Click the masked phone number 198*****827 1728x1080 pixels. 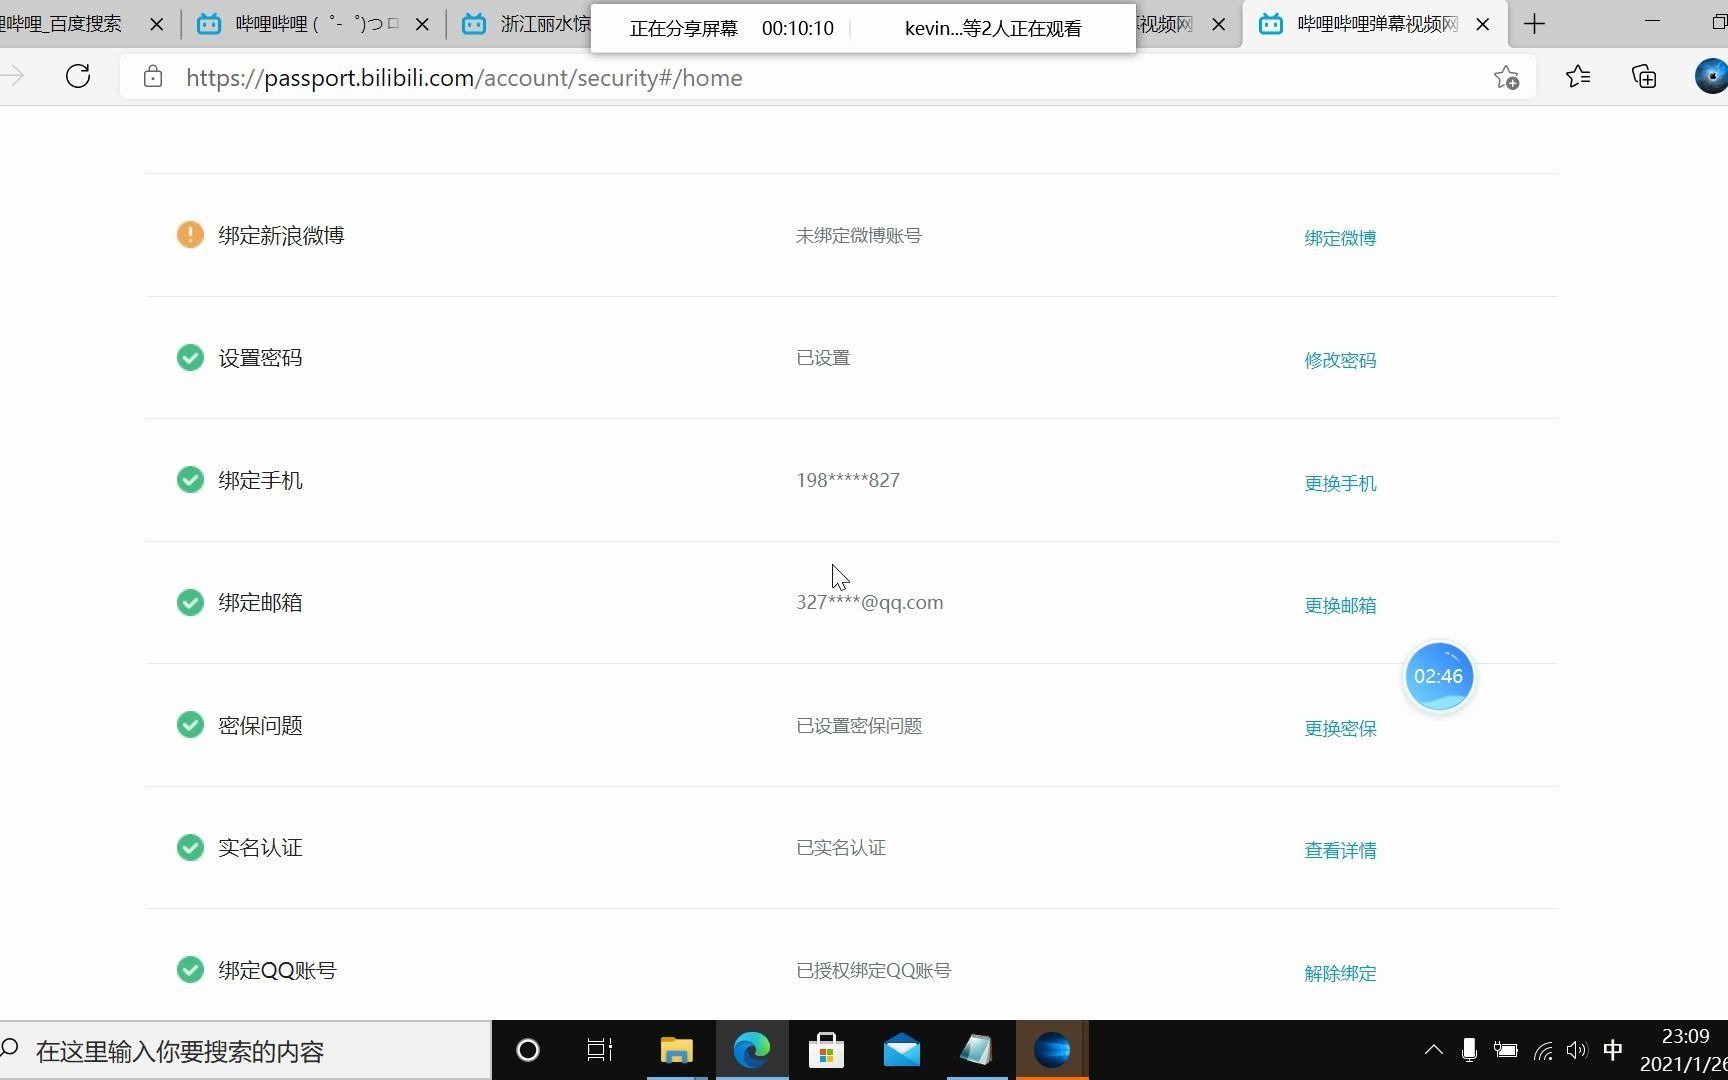(847, 480)
